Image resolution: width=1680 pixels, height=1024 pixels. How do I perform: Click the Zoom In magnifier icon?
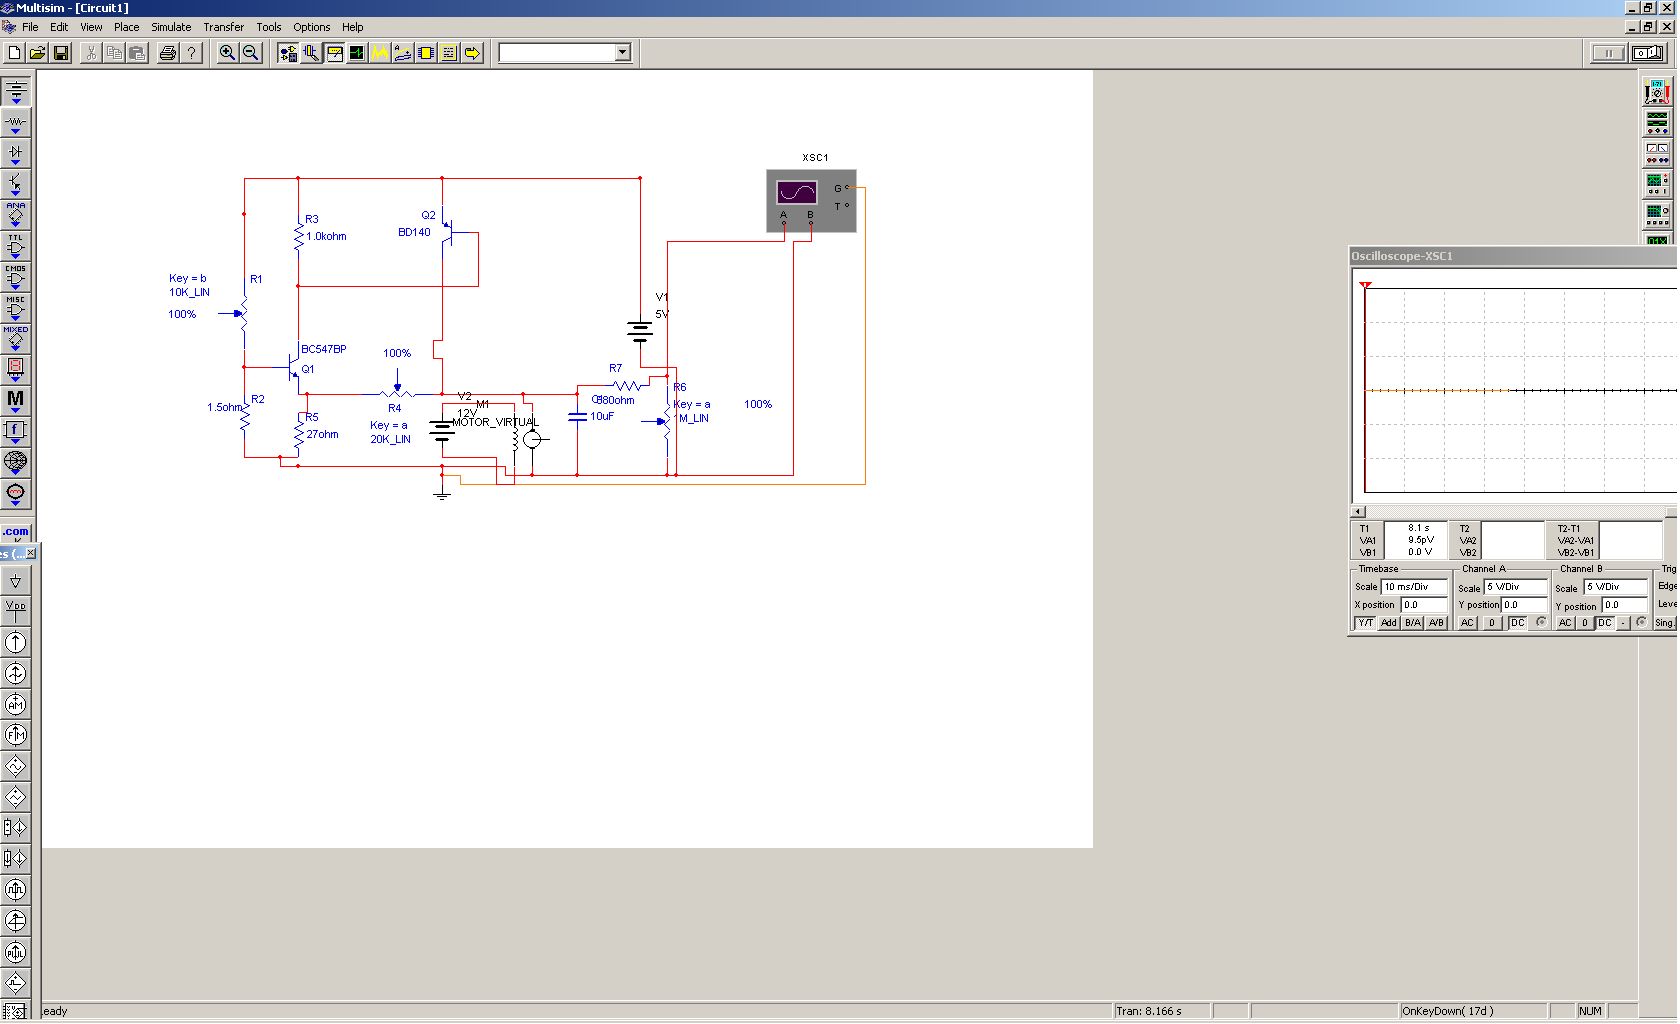pos(228,53)
